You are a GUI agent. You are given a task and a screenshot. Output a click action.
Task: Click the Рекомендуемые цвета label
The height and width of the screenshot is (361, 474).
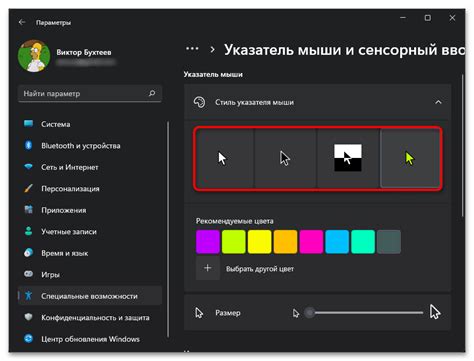[x=235, y=221]
